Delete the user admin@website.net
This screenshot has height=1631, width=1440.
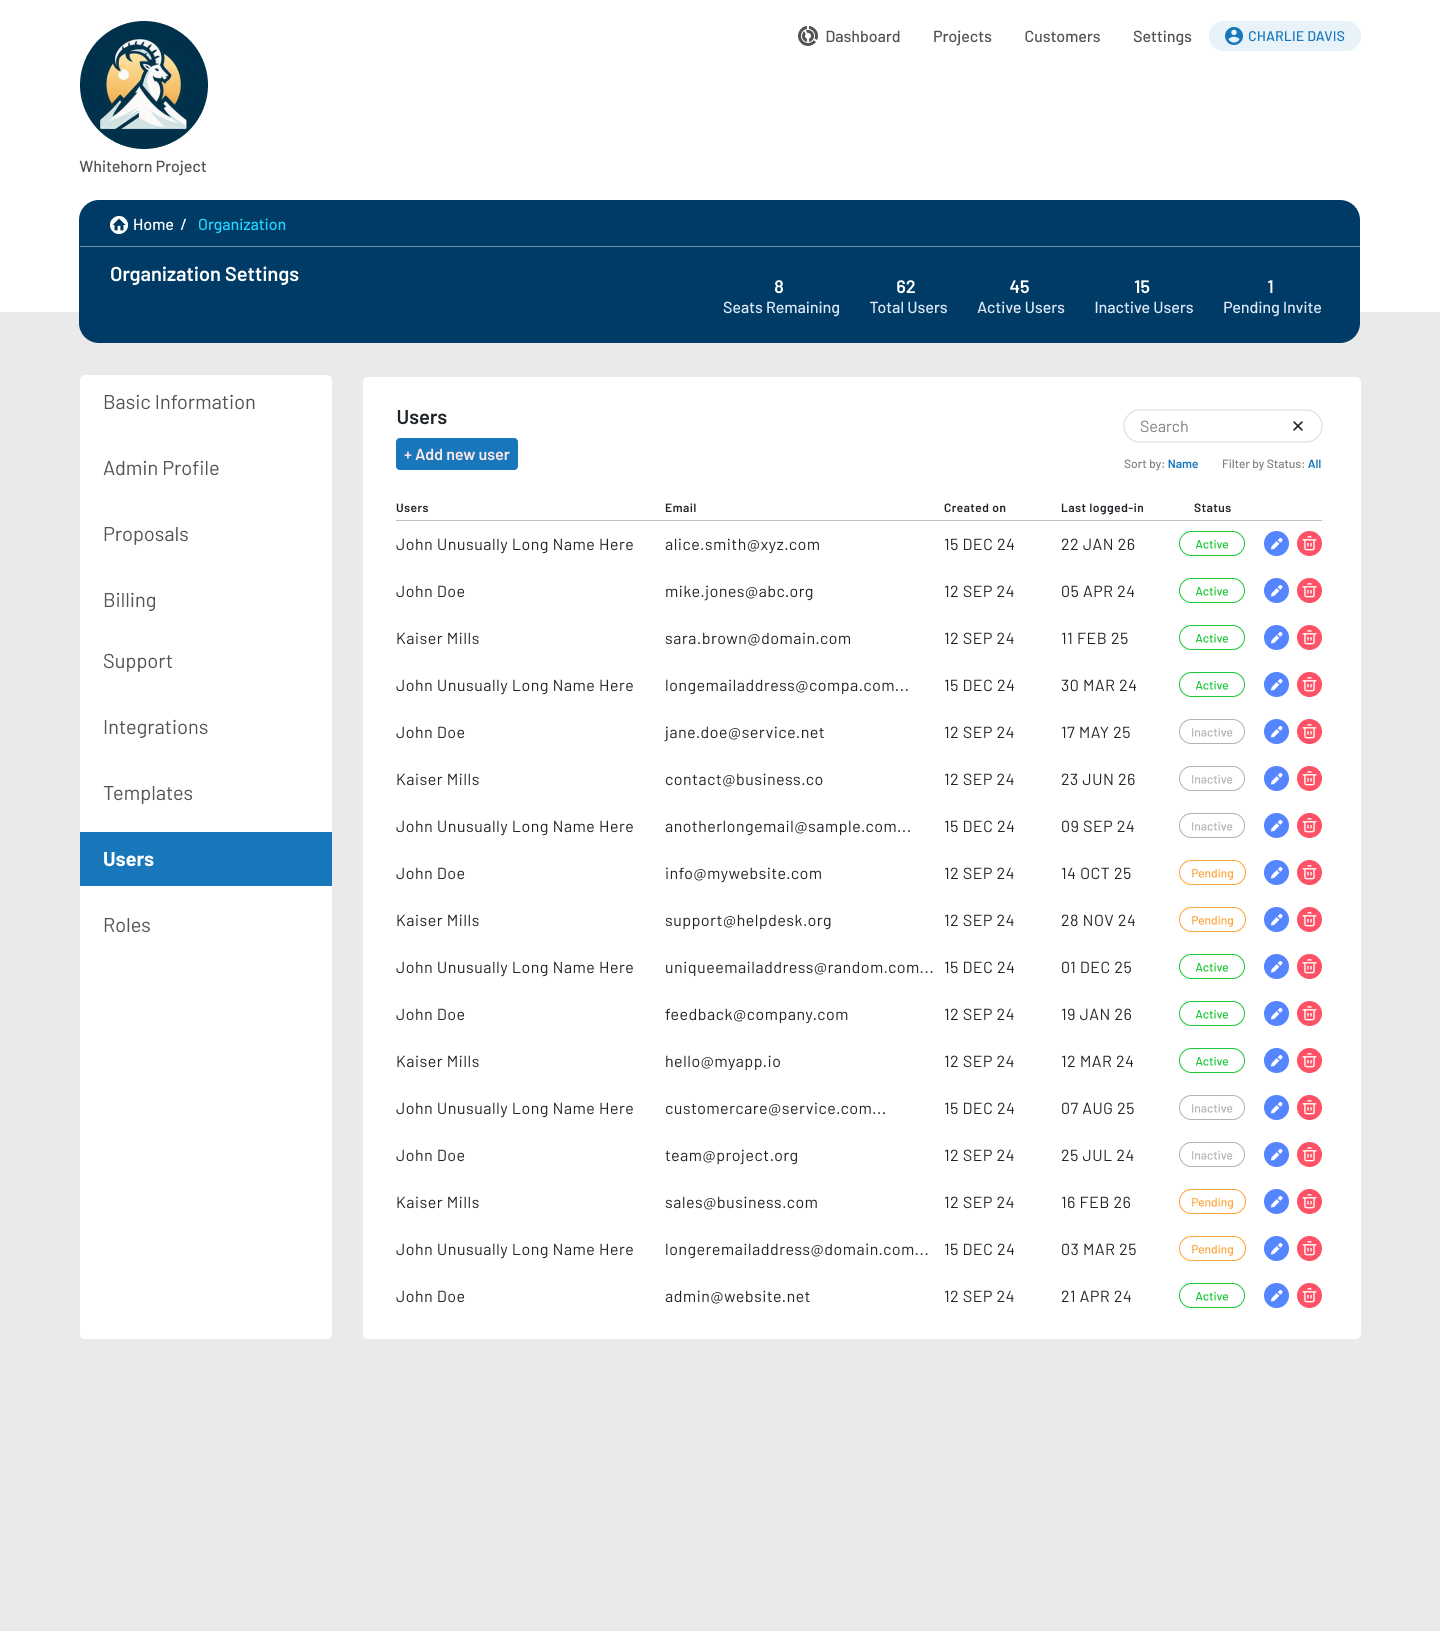point(1309,1295)
